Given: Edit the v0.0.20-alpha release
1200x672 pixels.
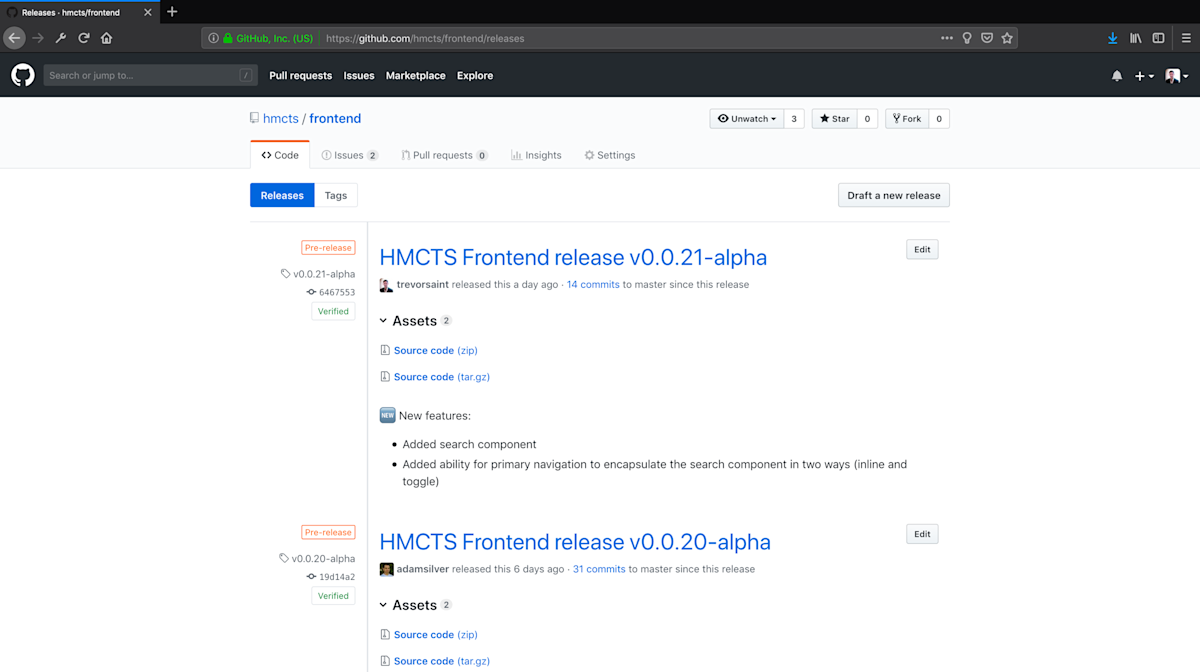Looking at the screenshot, I should [x=922, y=534].
